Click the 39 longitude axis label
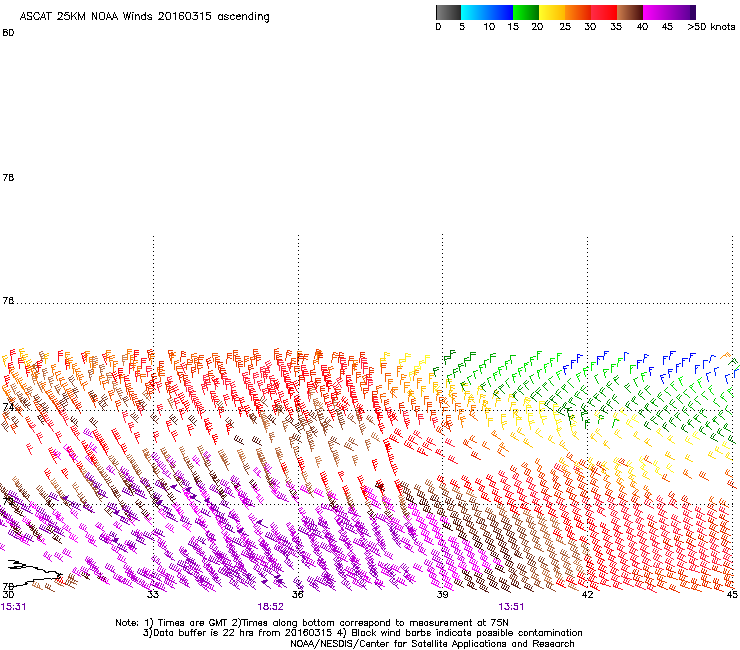Image resolution: width=740 pixels, height=650 pixels. coord(442,594)
